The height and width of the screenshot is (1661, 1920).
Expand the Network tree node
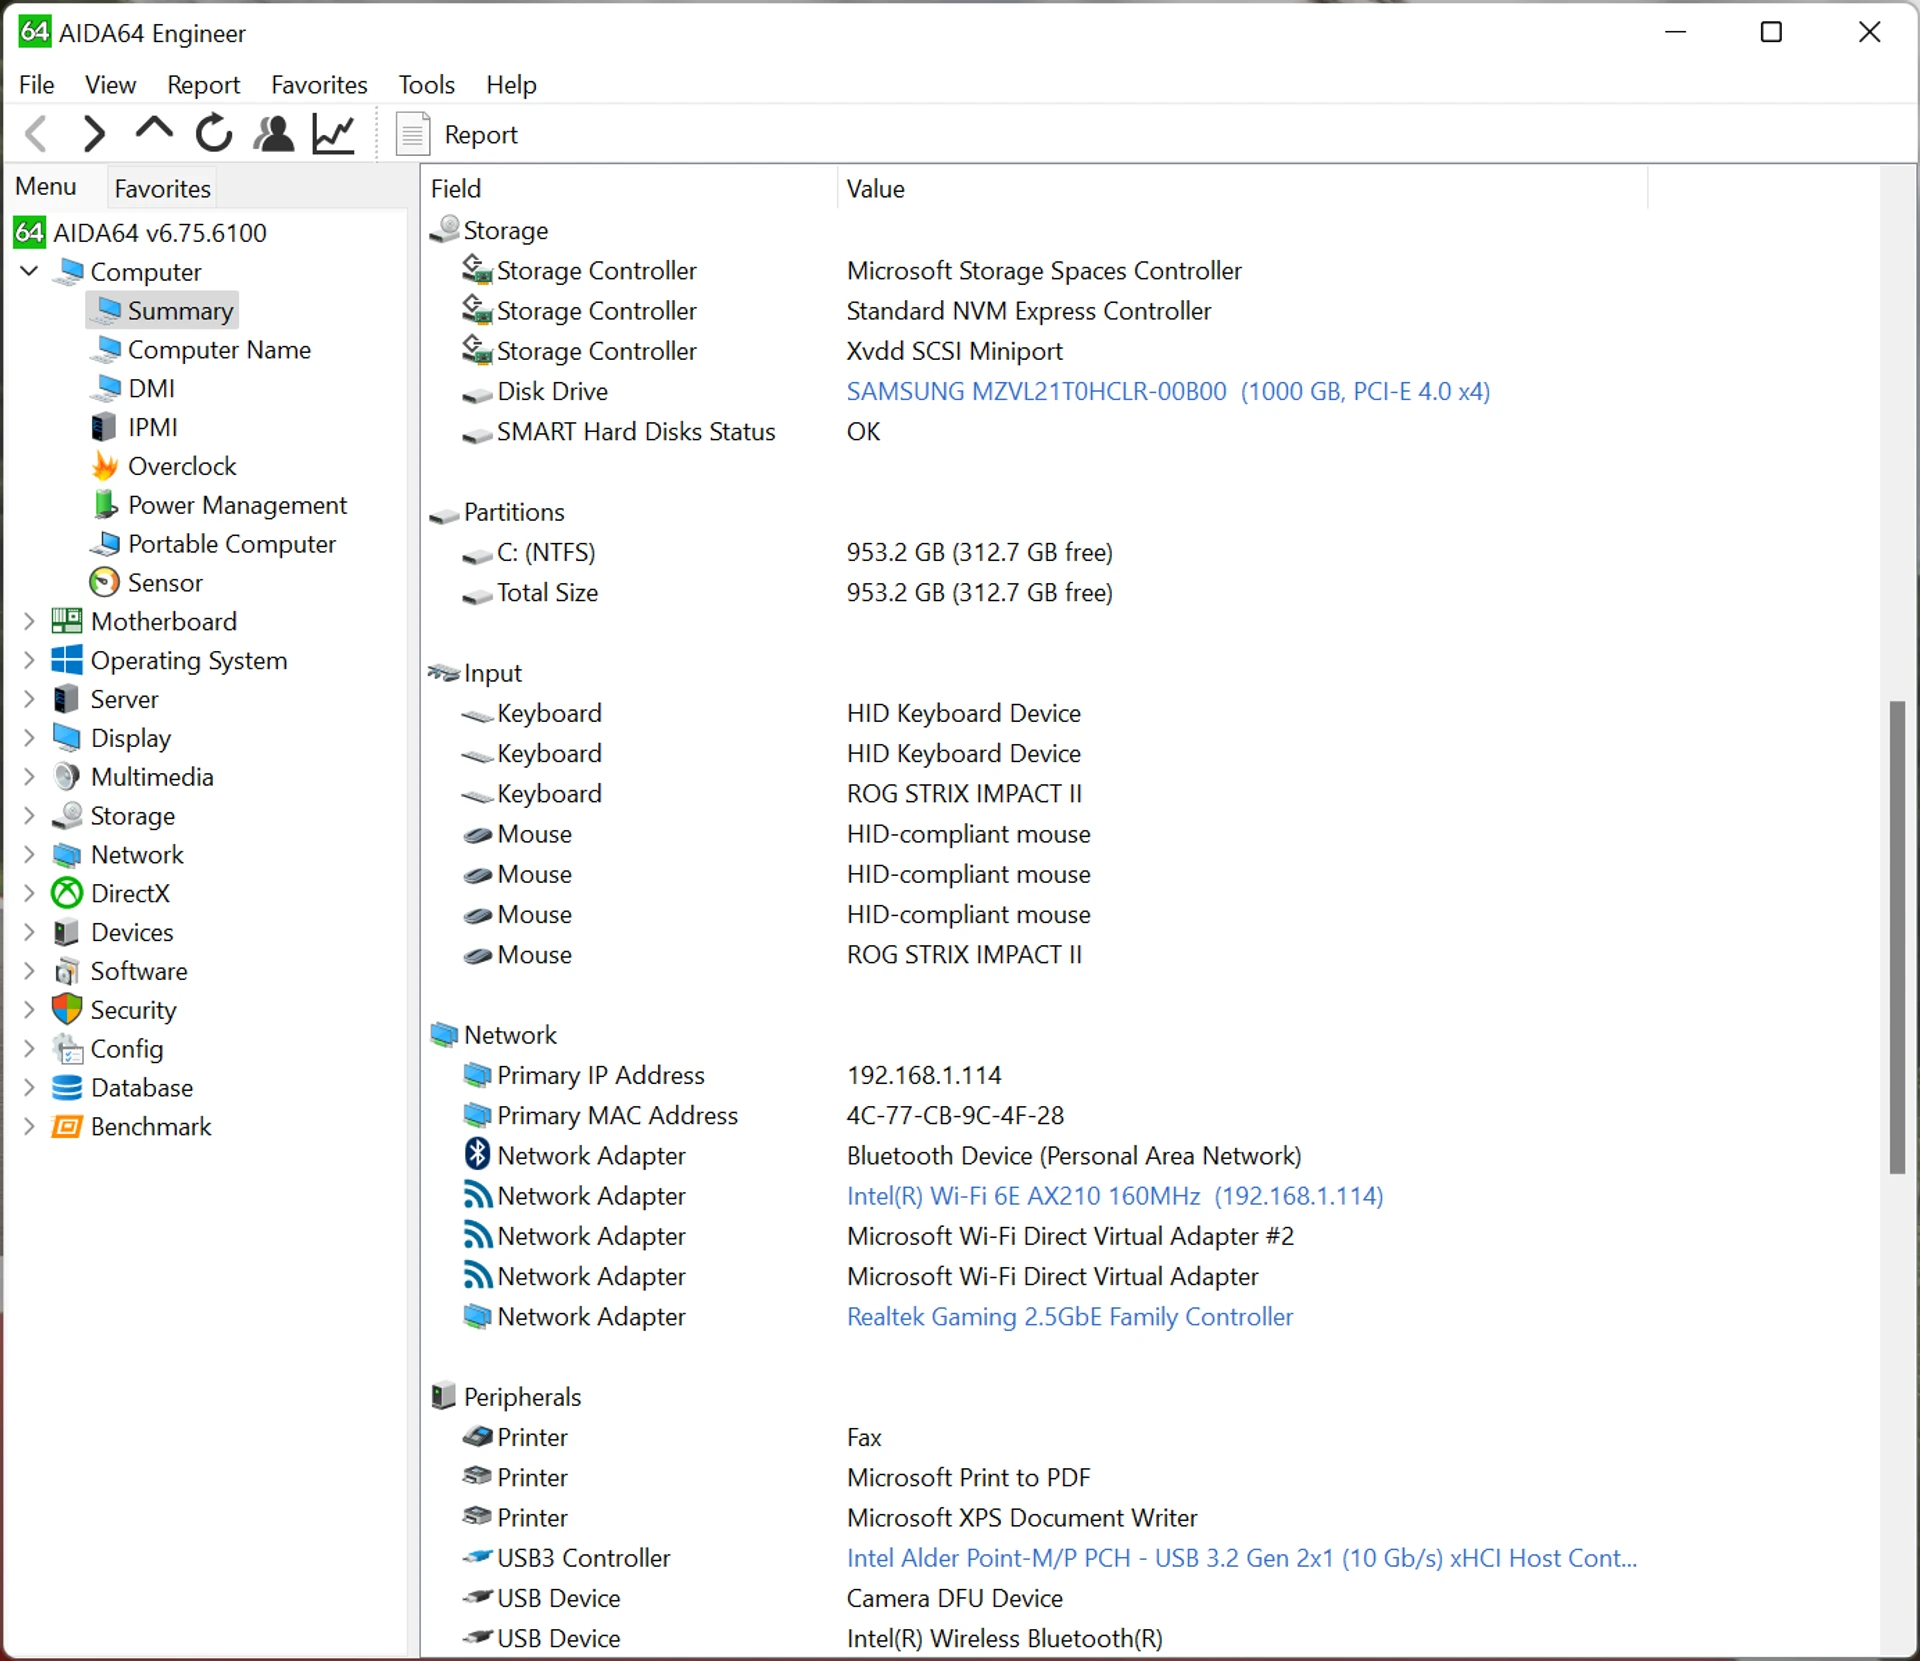(x=29, y=855)
